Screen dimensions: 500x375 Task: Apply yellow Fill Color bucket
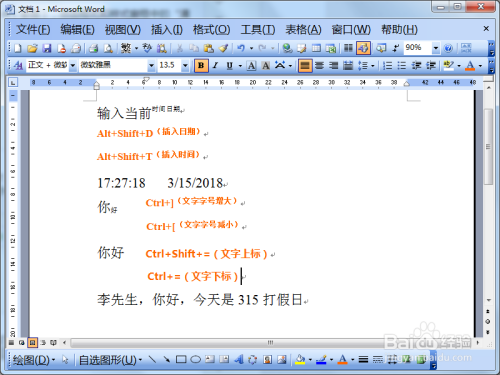point(300,359)
